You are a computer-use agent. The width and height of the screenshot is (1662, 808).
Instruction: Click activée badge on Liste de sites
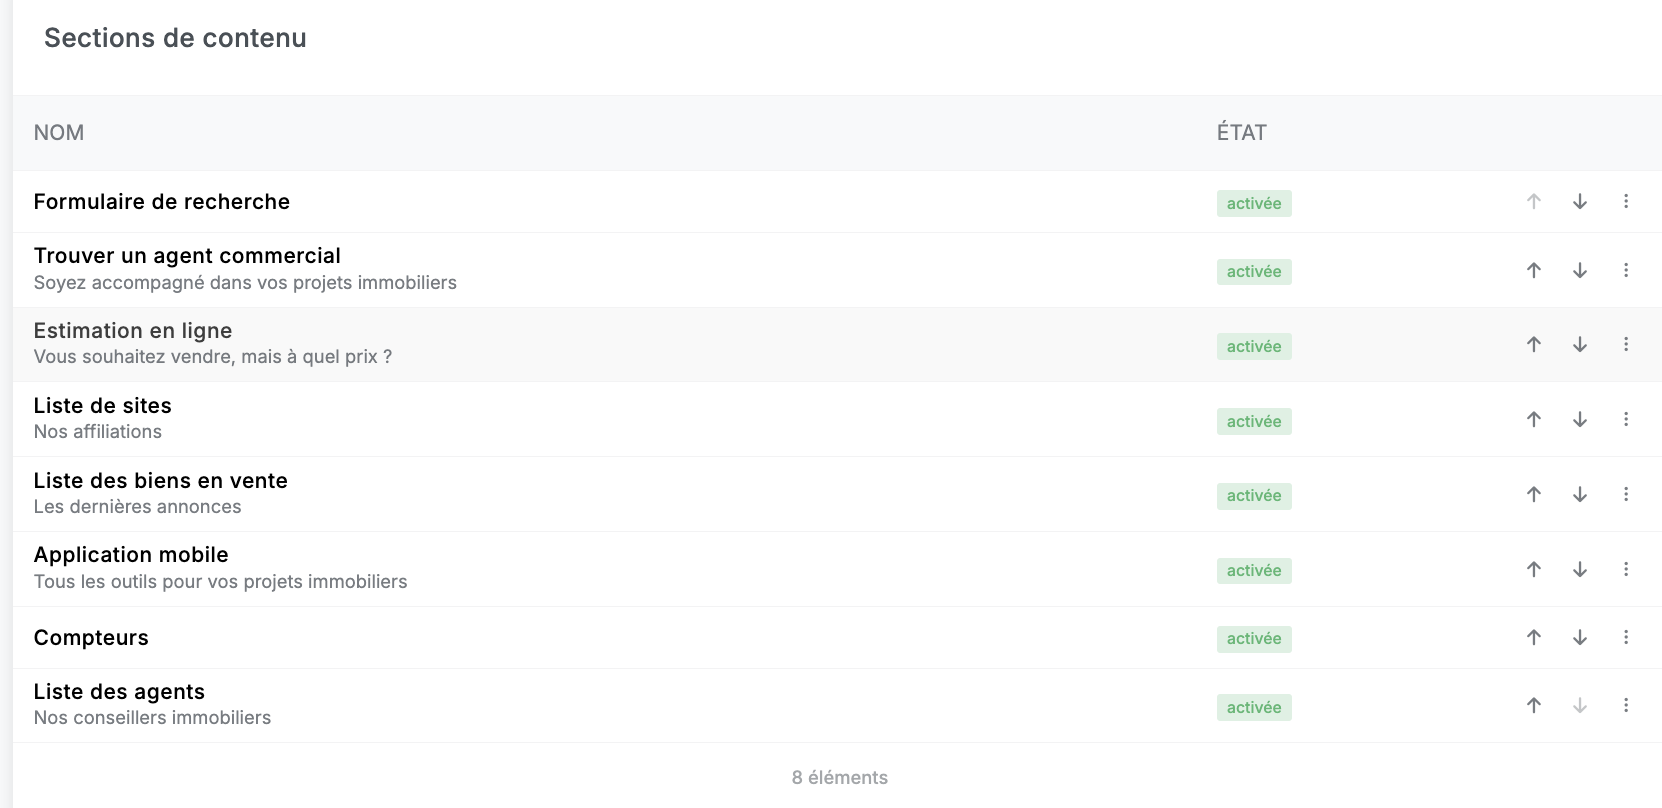(1254, 421)
